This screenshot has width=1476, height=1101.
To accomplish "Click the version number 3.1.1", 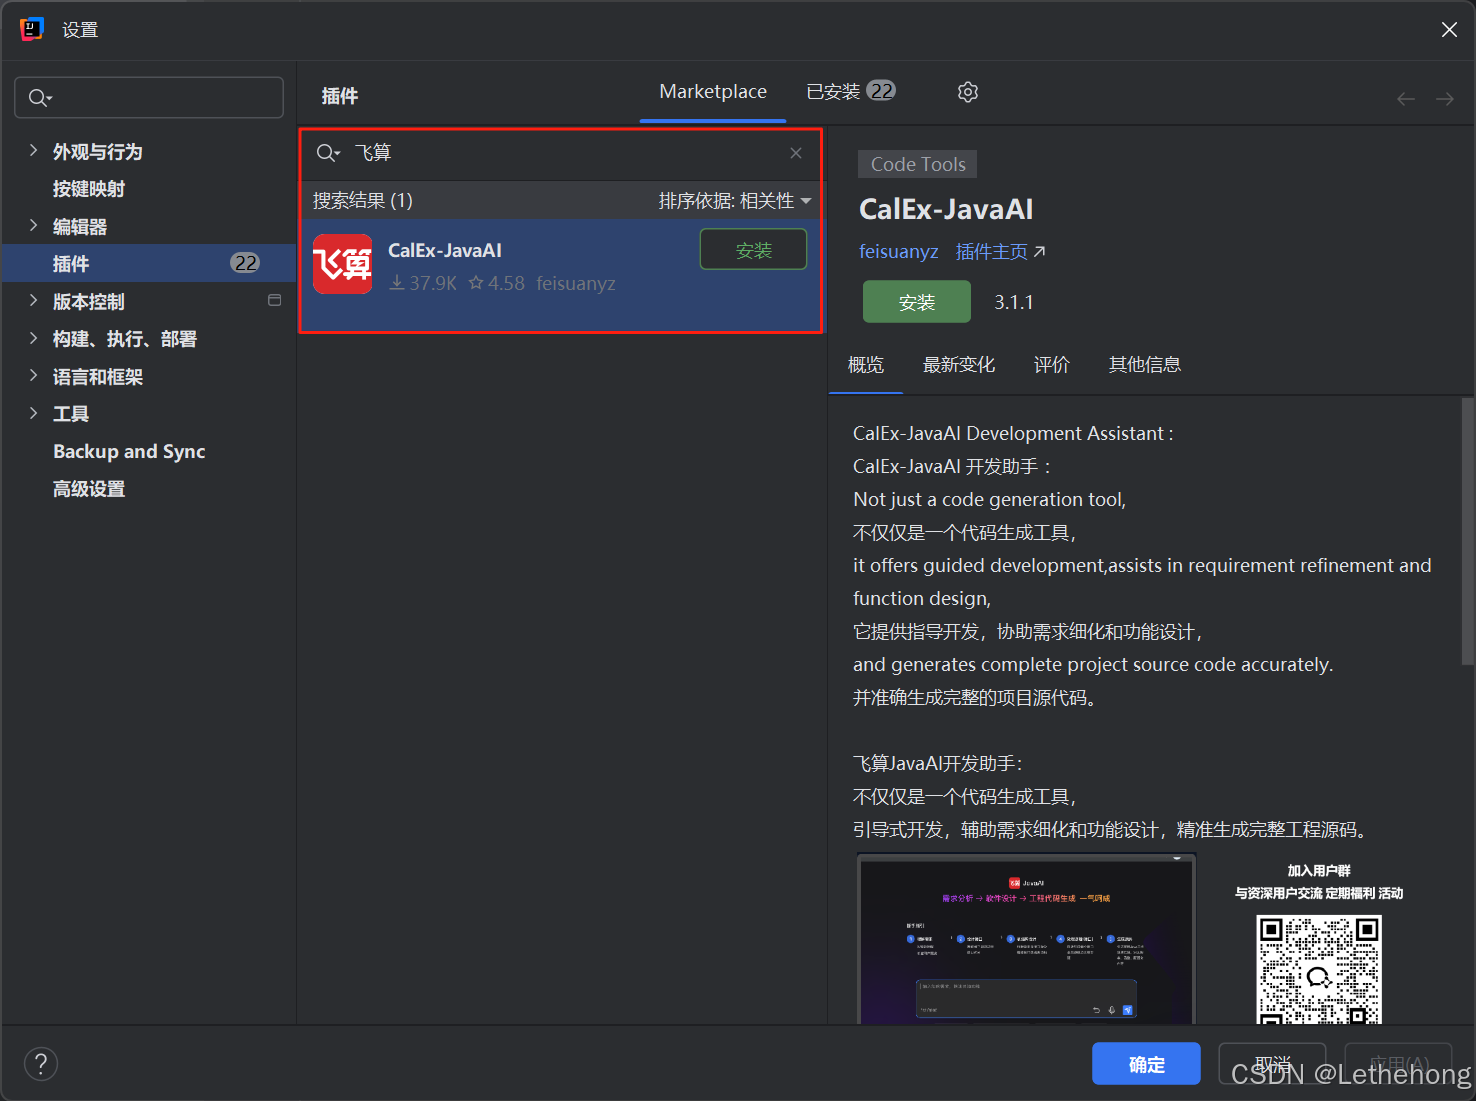I will click(x=1014, y=302).
